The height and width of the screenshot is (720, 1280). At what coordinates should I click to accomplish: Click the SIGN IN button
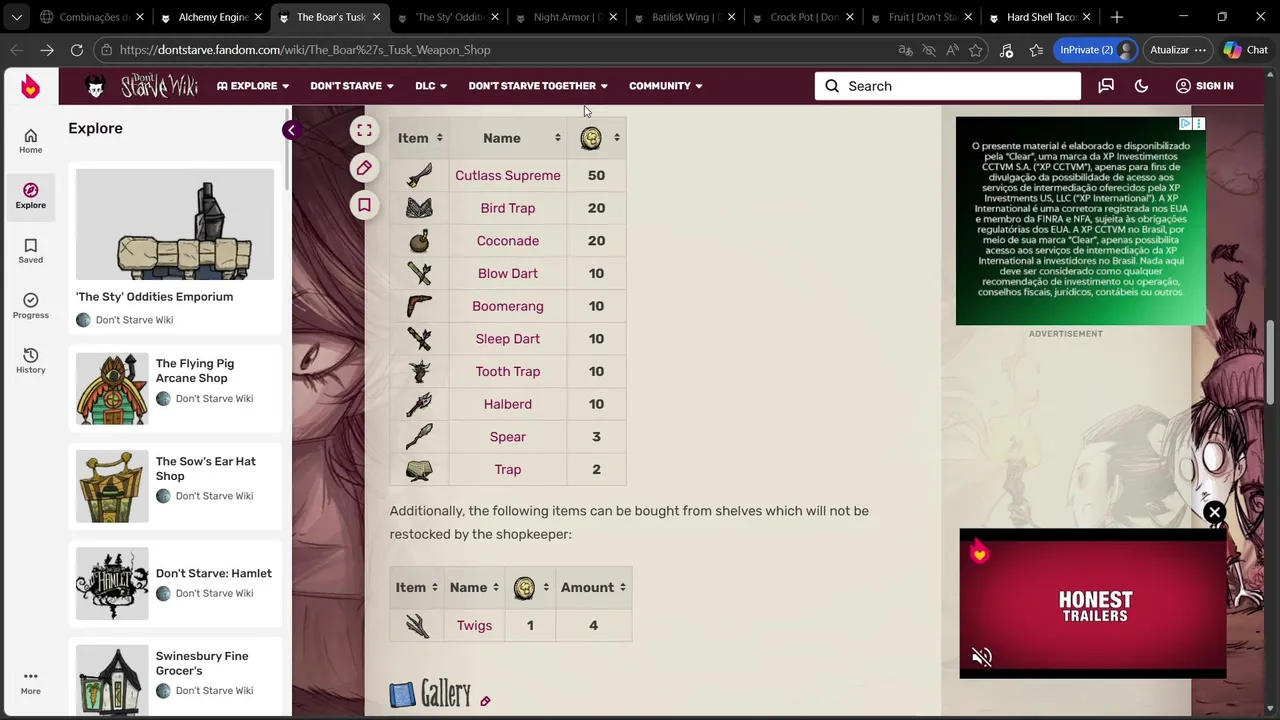tap(1204, 86)
